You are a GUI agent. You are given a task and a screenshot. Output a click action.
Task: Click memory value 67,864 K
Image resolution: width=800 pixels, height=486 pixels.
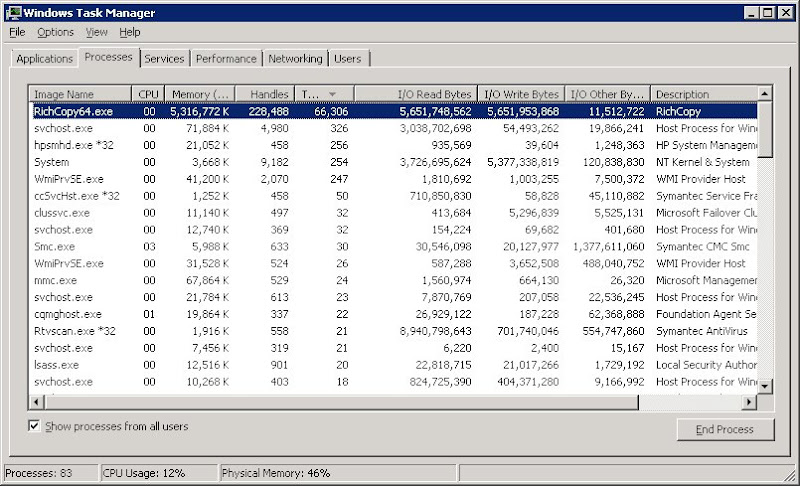(x=208, y=280)
